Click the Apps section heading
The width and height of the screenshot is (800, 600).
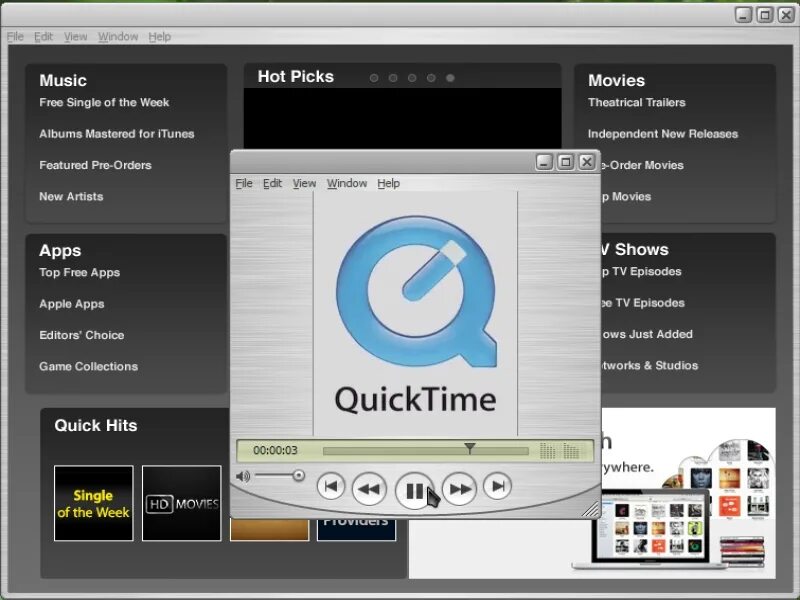click(x=60, y=251)
